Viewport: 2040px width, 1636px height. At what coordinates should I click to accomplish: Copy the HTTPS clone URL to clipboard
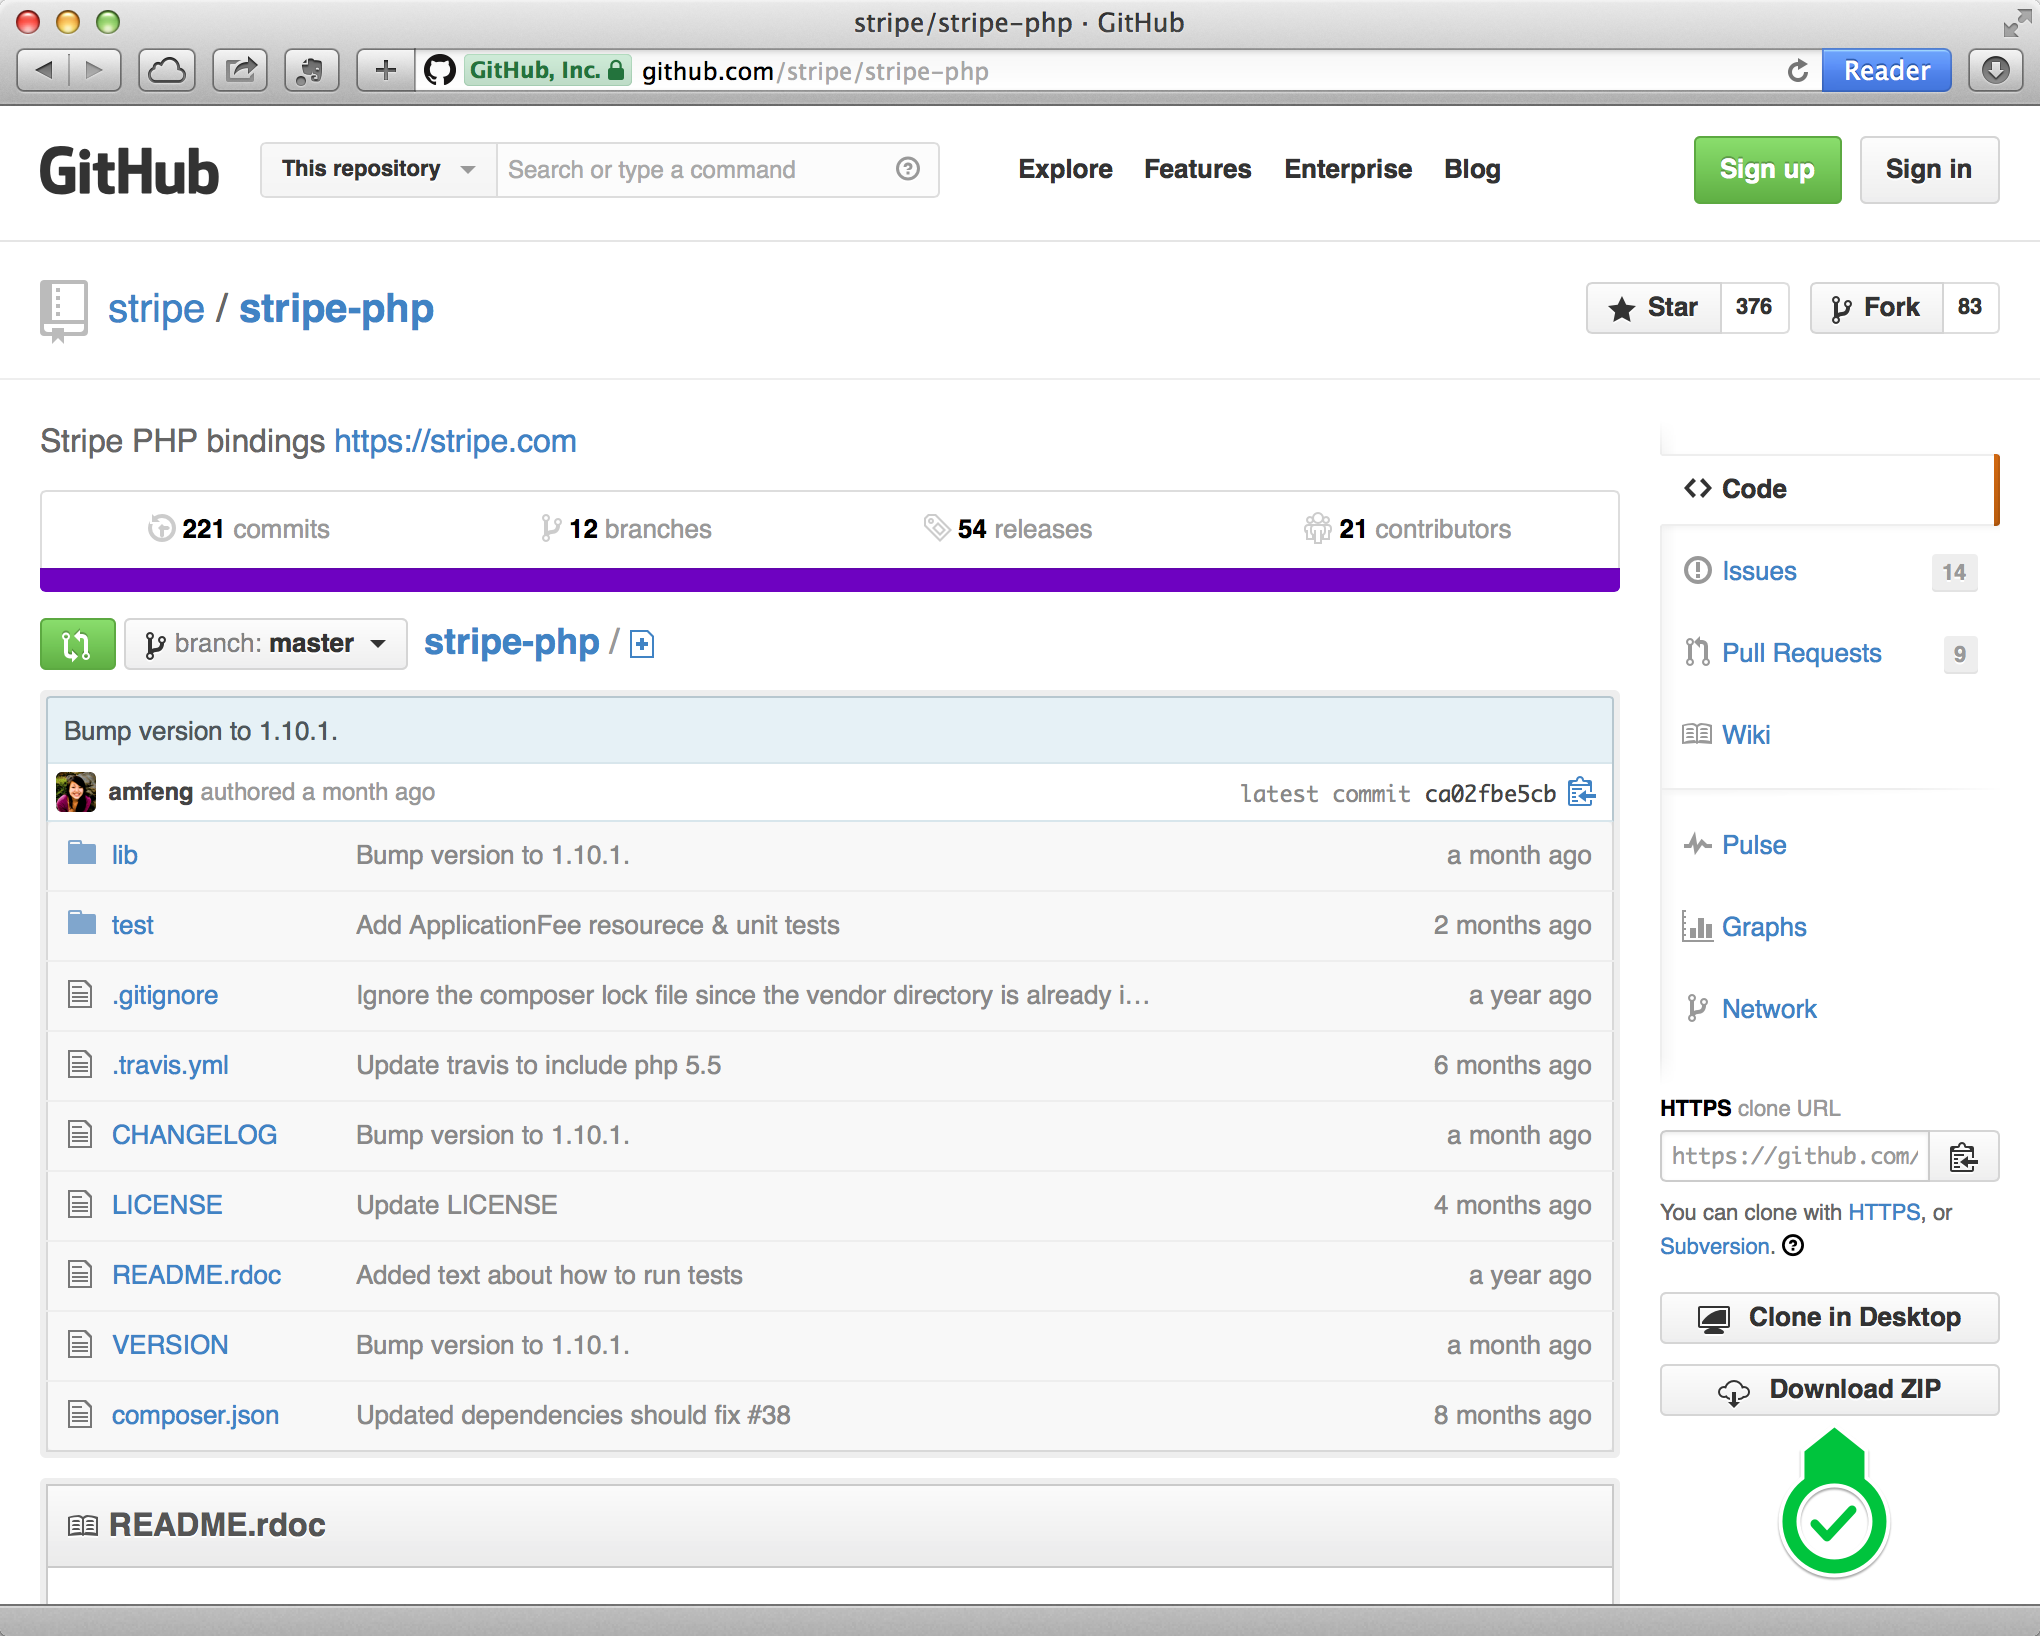tap(1963, 1157)
